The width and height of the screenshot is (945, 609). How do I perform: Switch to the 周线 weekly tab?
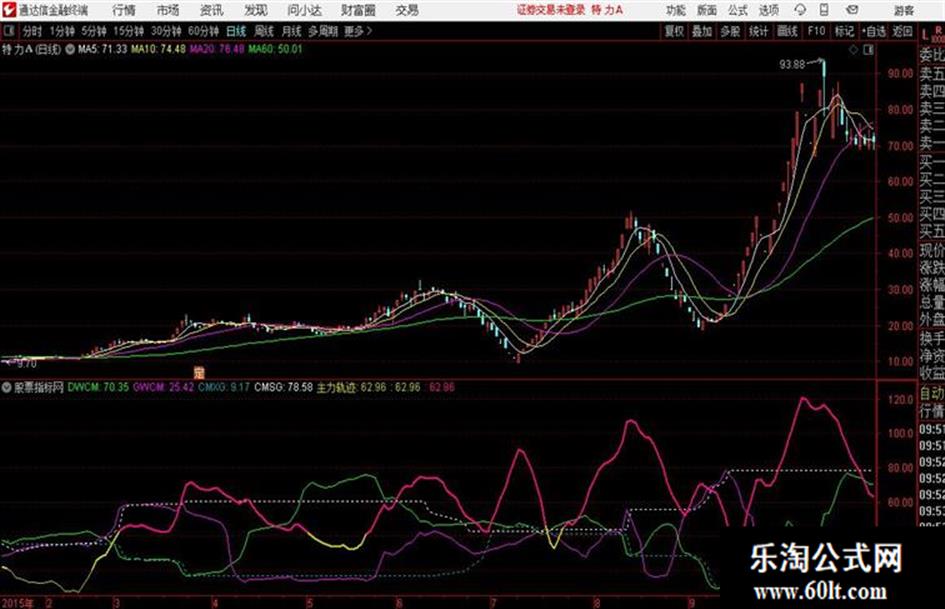tap(264, 31)
